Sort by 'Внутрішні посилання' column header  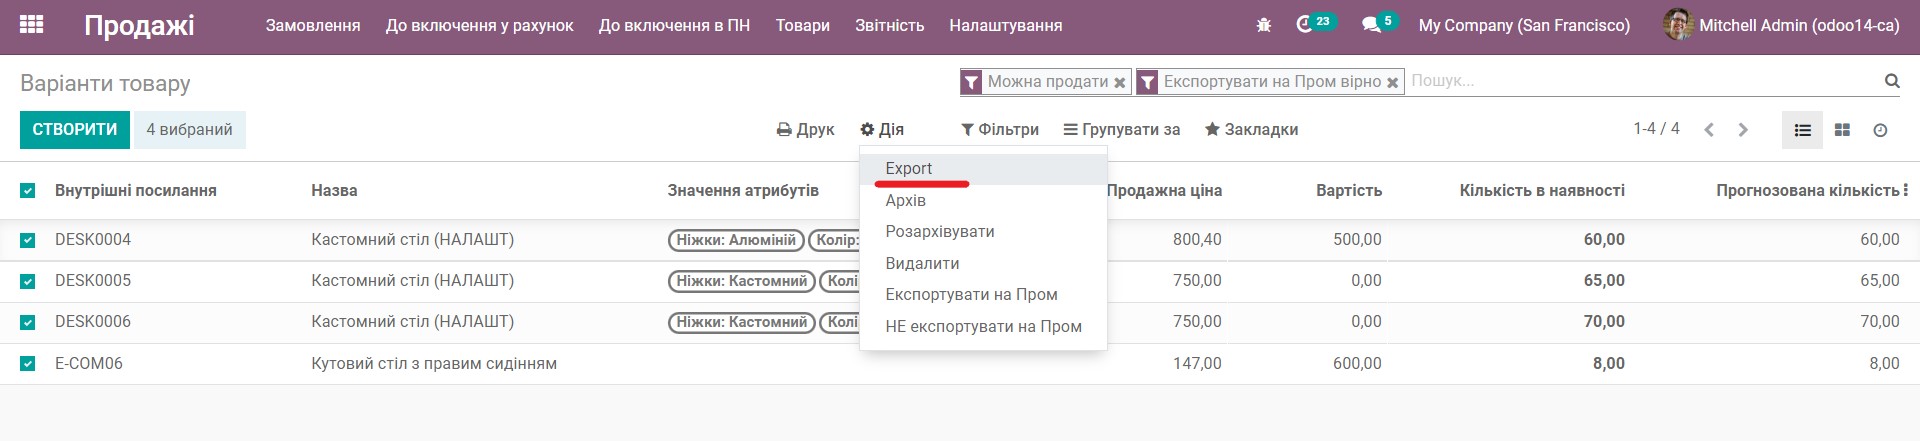[x=136, y=191]
